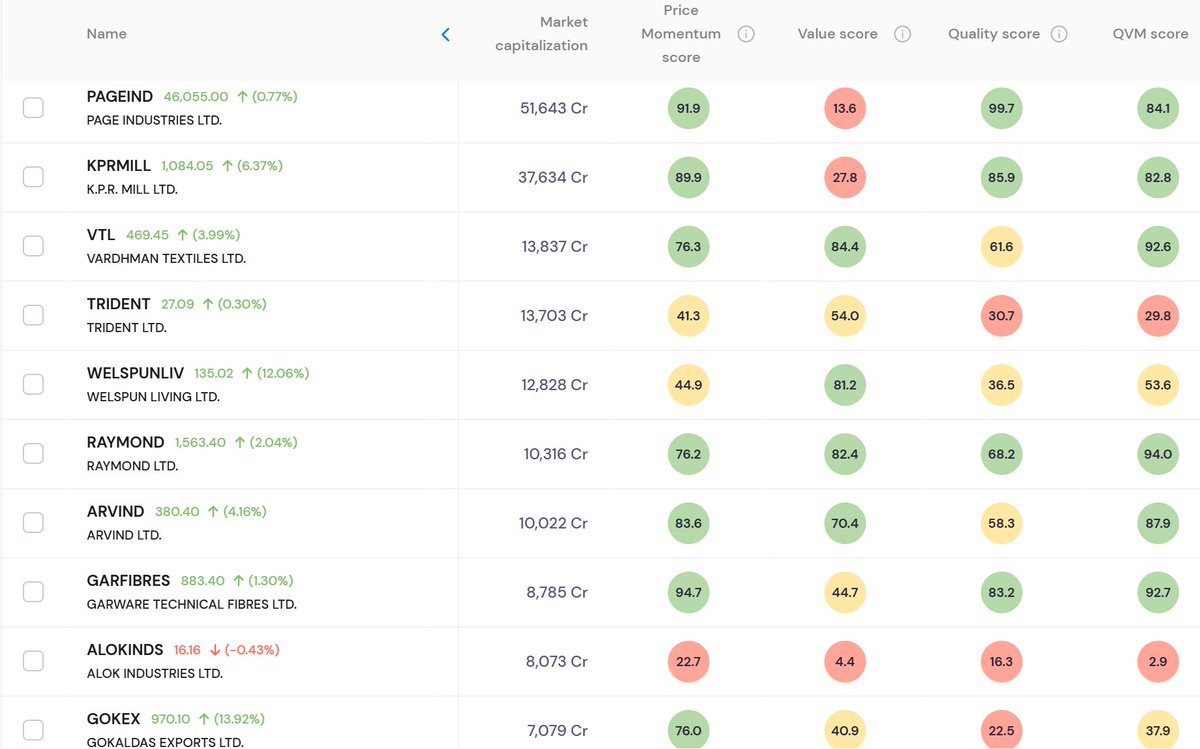Check the GOKEX row checkbox
Image resolution: width=1200 pixels, height=749 pixels.
tap(33, 729)
